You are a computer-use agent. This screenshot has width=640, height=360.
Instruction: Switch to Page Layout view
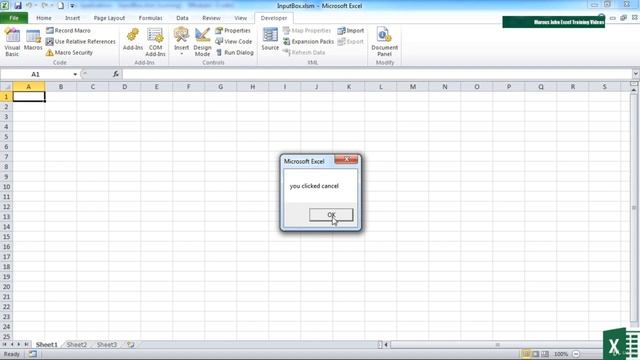pos(535,354)
